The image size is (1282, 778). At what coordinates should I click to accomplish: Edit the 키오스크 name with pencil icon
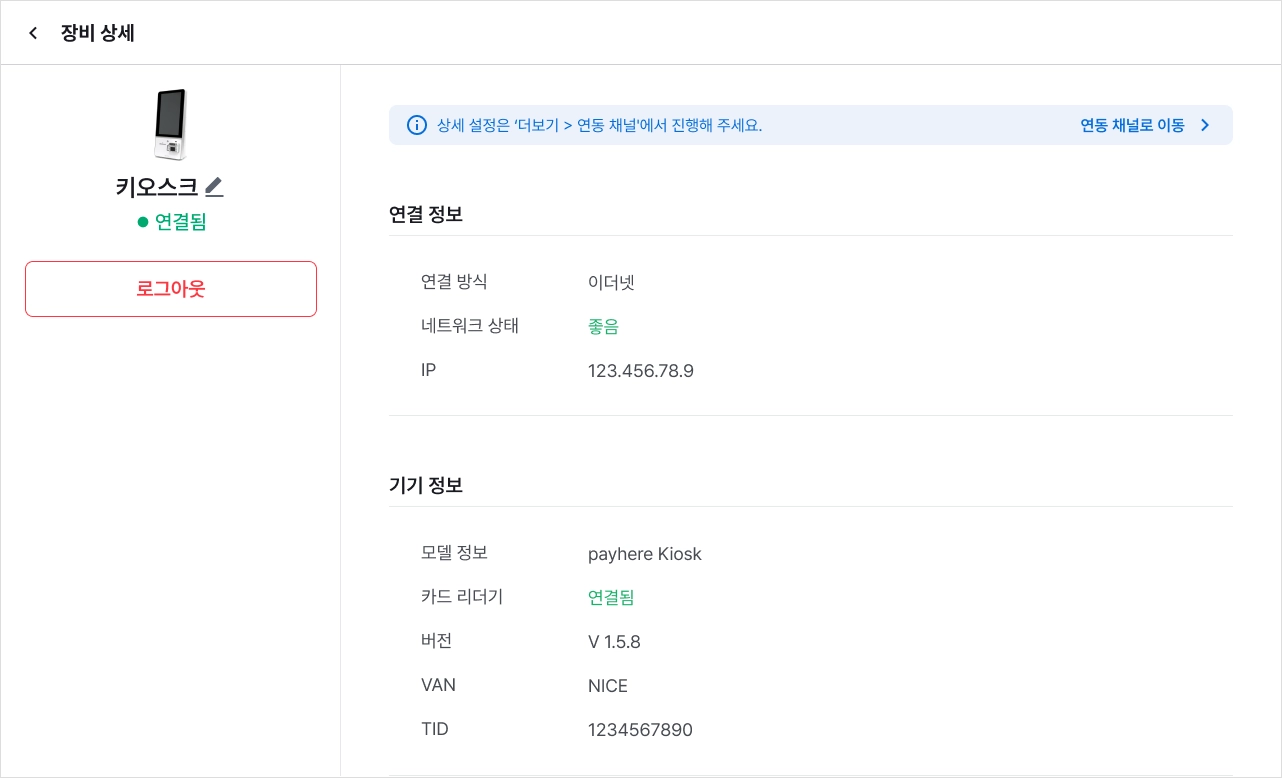point(214,186)
